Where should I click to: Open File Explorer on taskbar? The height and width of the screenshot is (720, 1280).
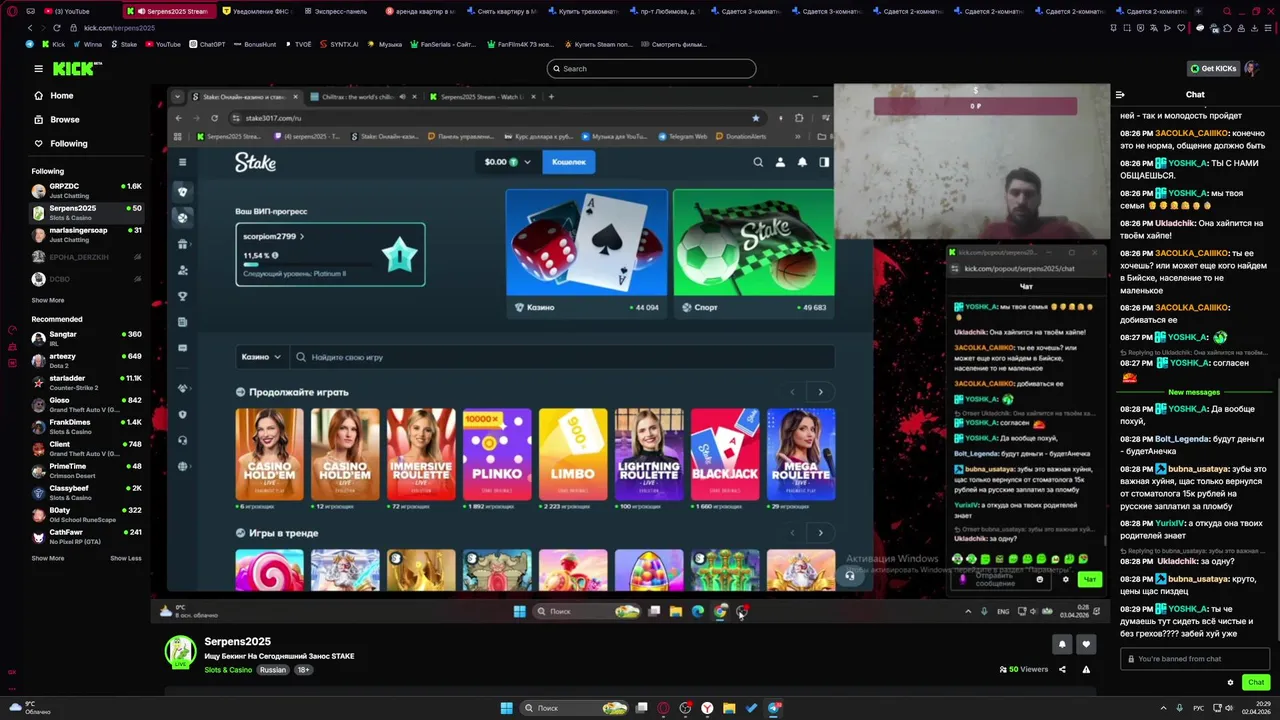click(x=729, y=708)
